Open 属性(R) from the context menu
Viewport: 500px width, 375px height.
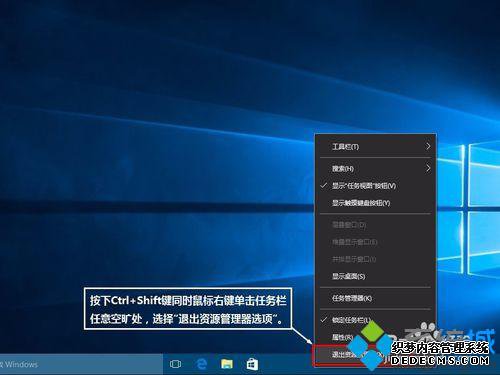click(375, 337)
